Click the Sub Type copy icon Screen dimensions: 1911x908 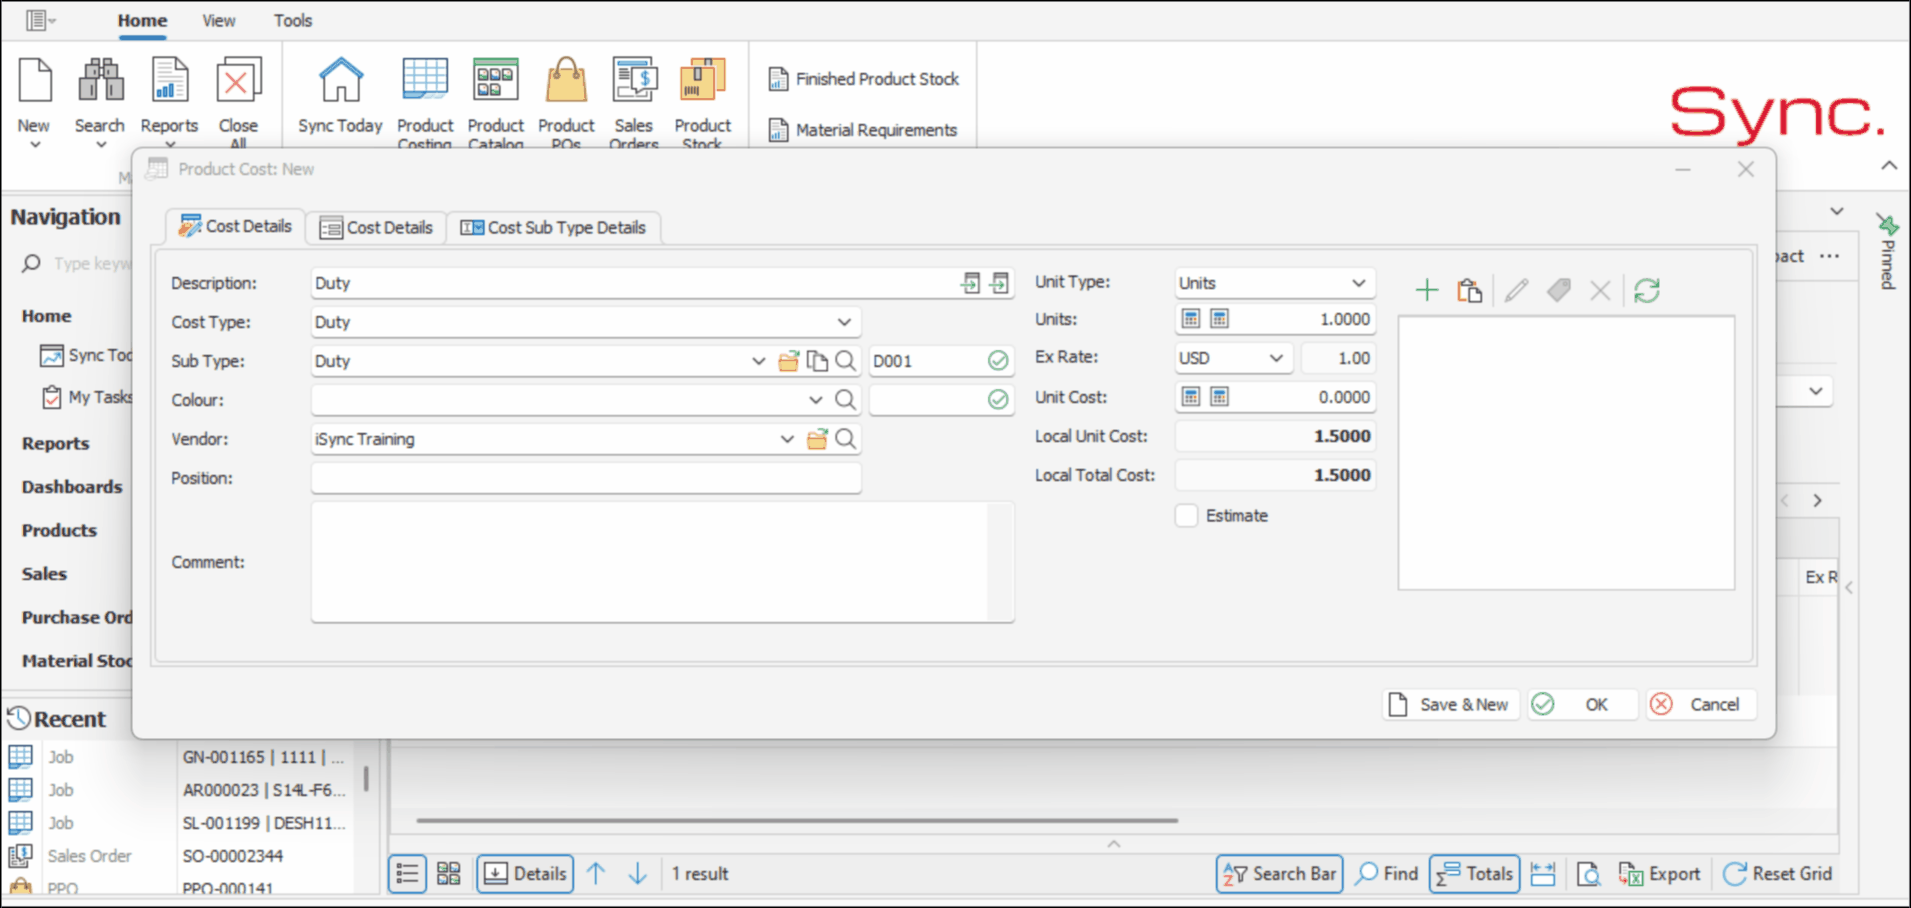click(x=817, y=361)
